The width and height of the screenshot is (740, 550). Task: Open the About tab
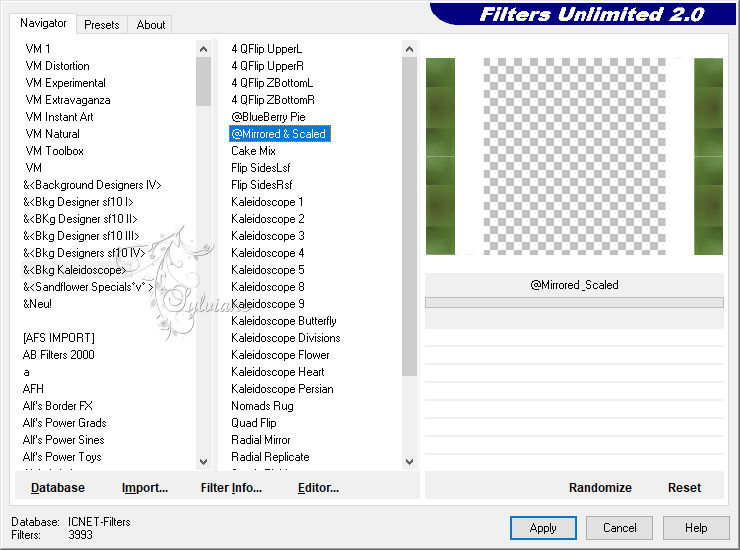151,25
